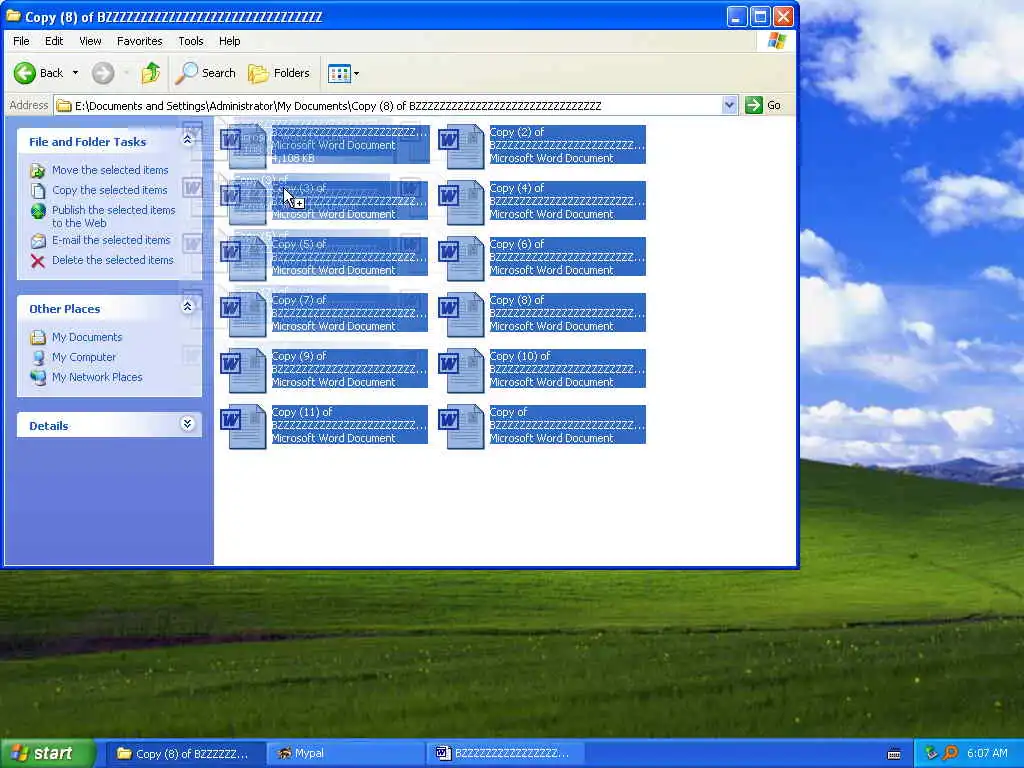
Task: Click the 6:07 AM clock
Action: [x=987, y=753]
